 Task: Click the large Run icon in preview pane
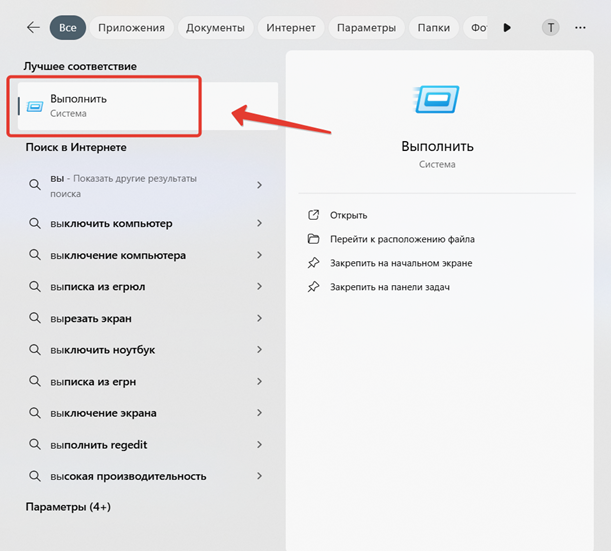click(x=437, y=102)
